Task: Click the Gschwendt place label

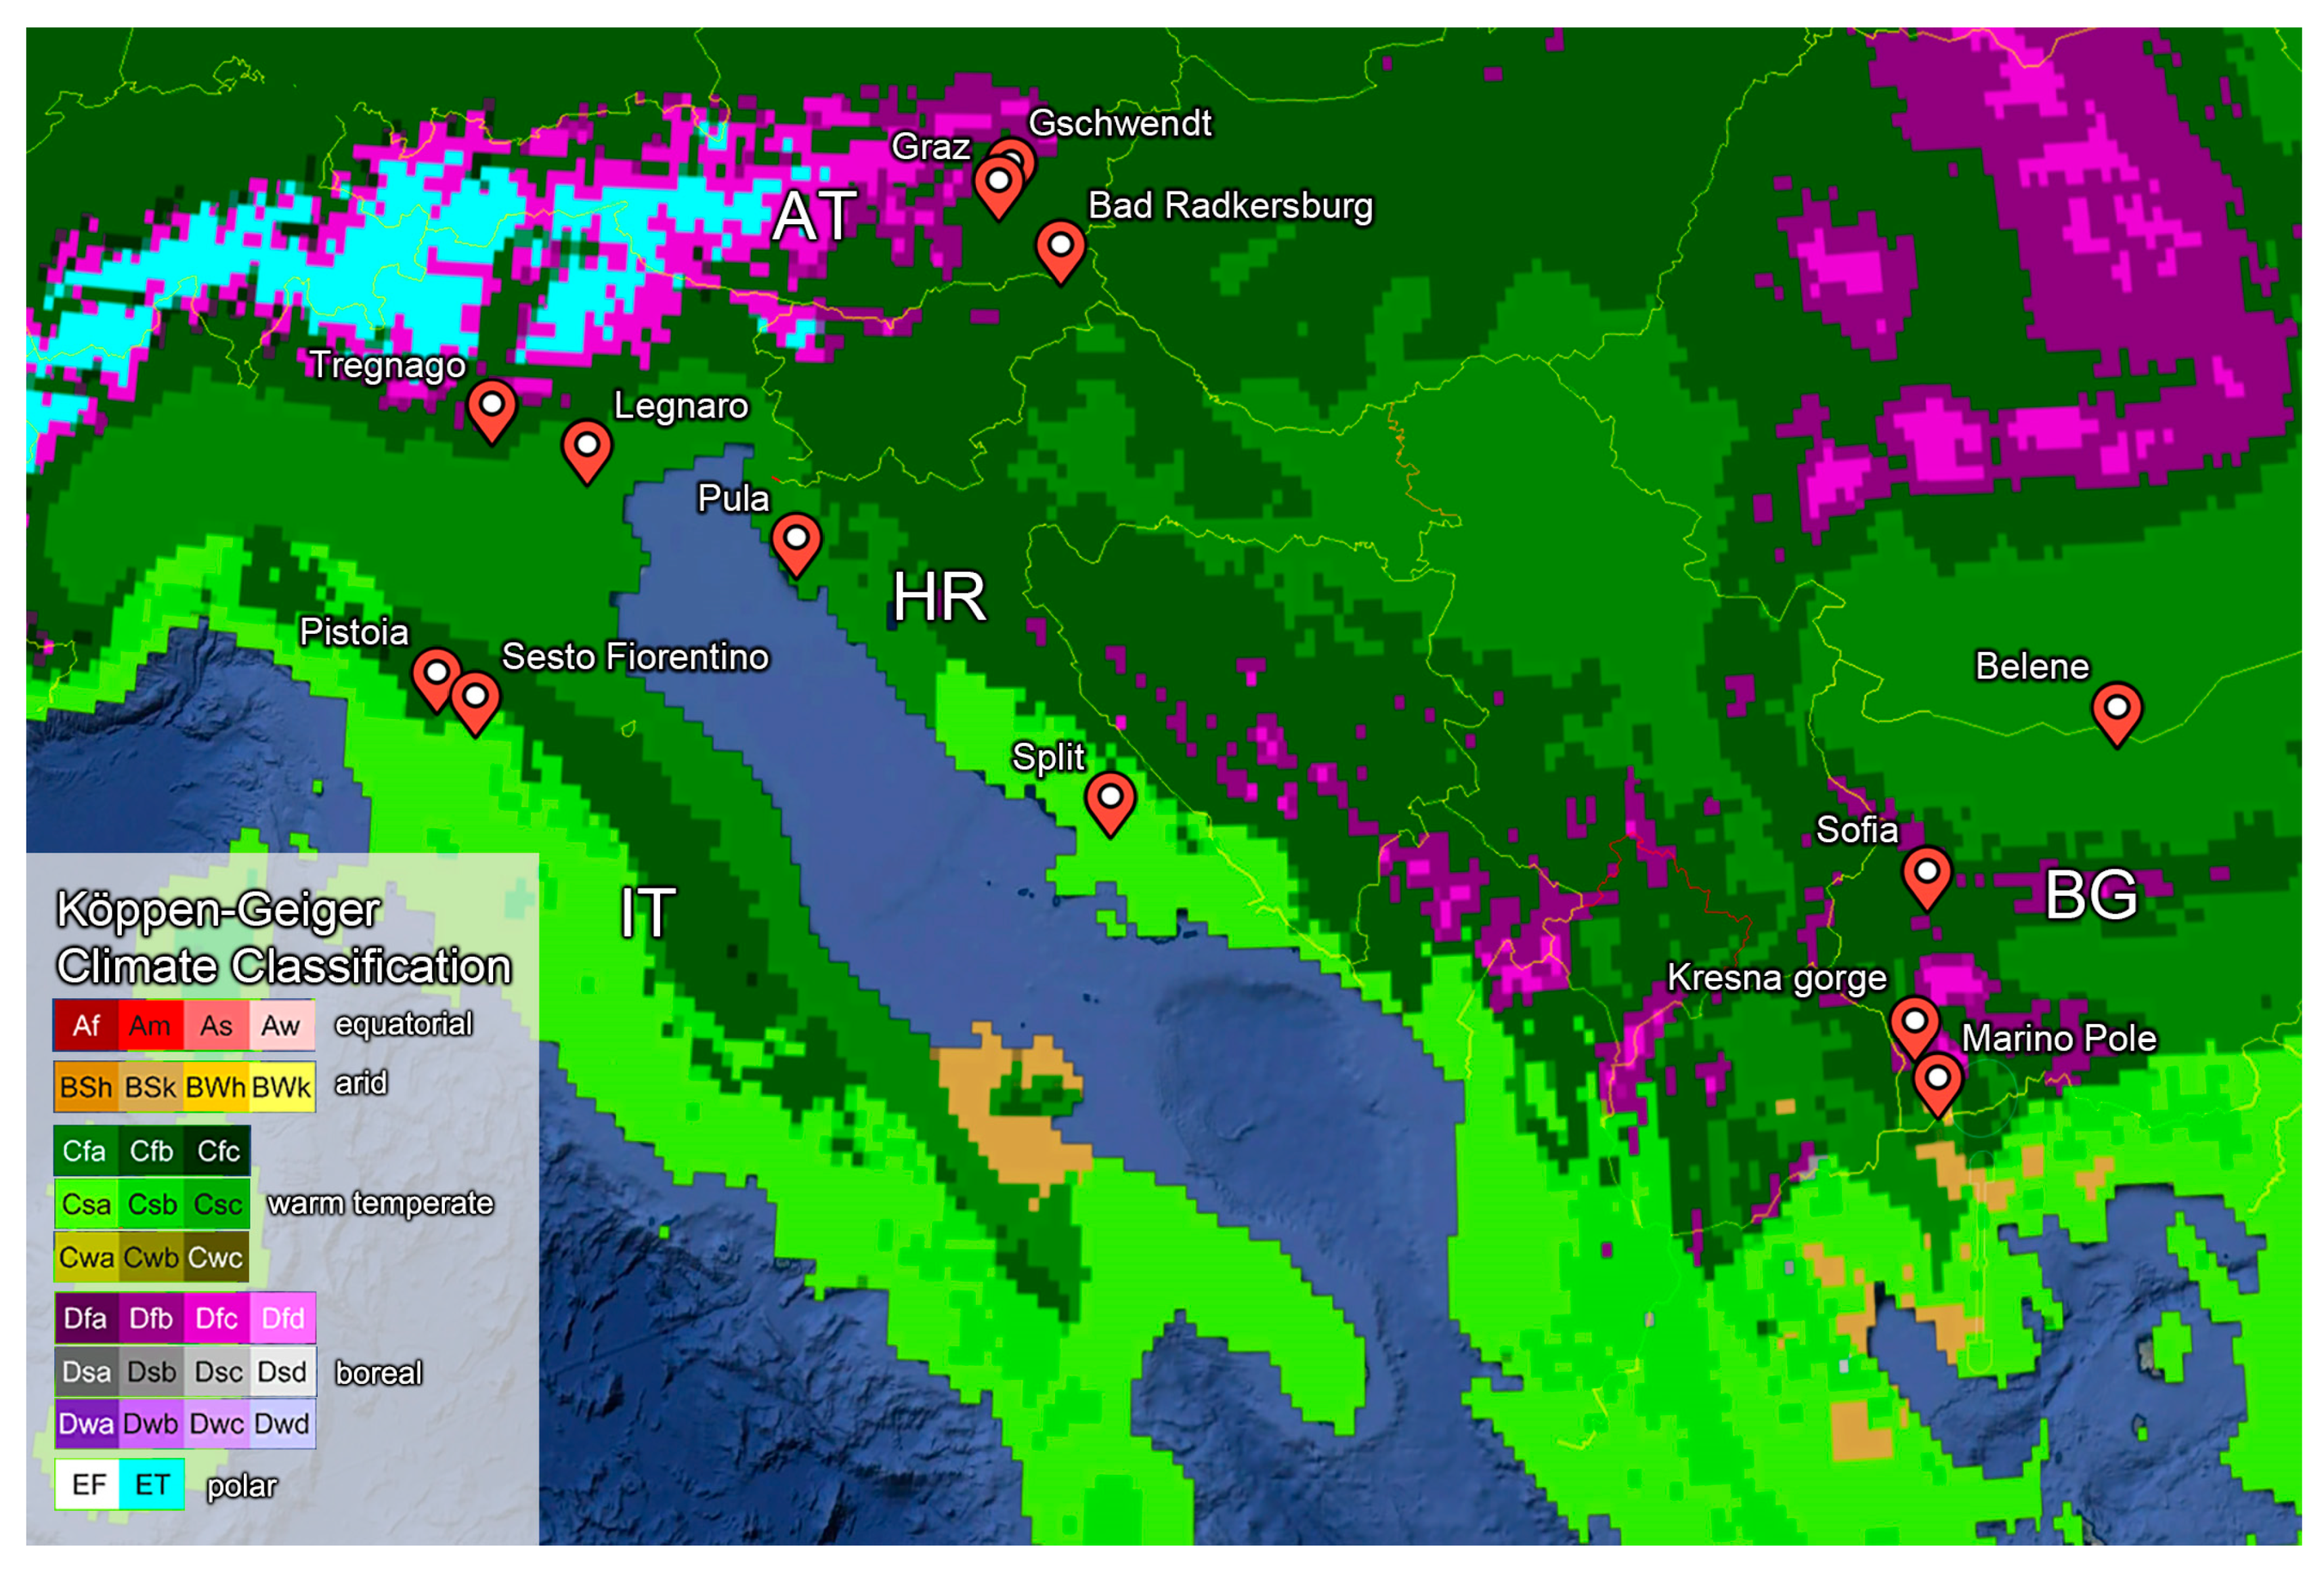Action: click(x=1119, y=123)
